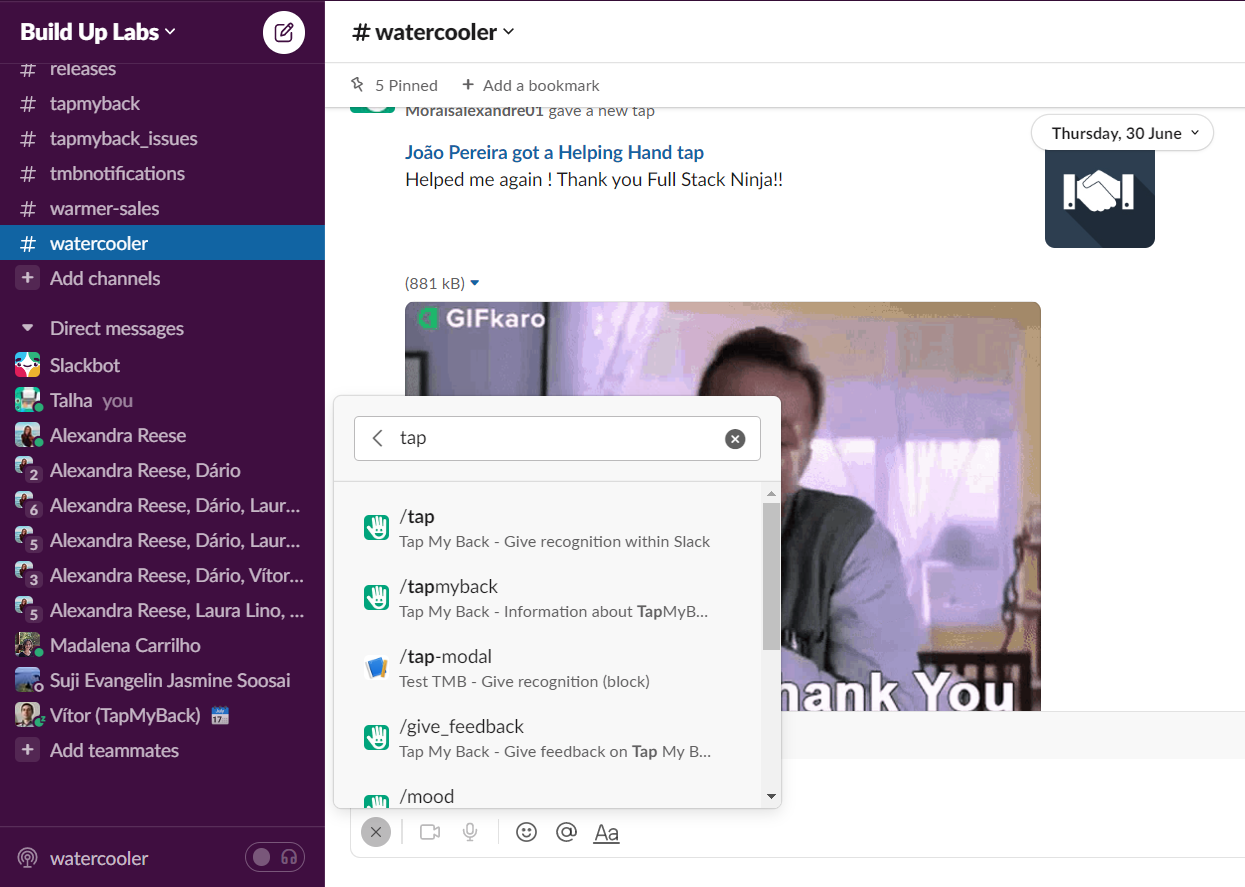
Task: Click the plus icon beside Add teammates
Action: (x=28, y=750)
